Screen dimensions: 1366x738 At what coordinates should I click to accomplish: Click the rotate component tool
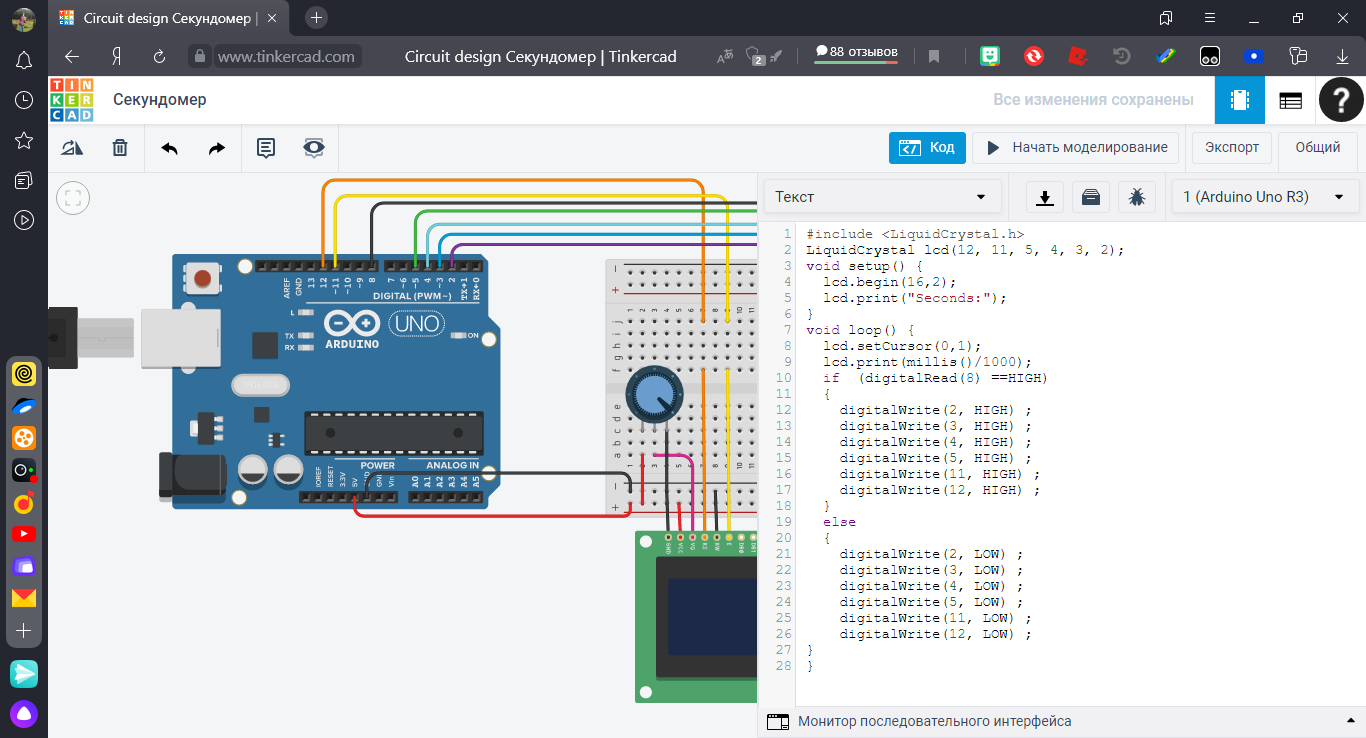point(72,148)
